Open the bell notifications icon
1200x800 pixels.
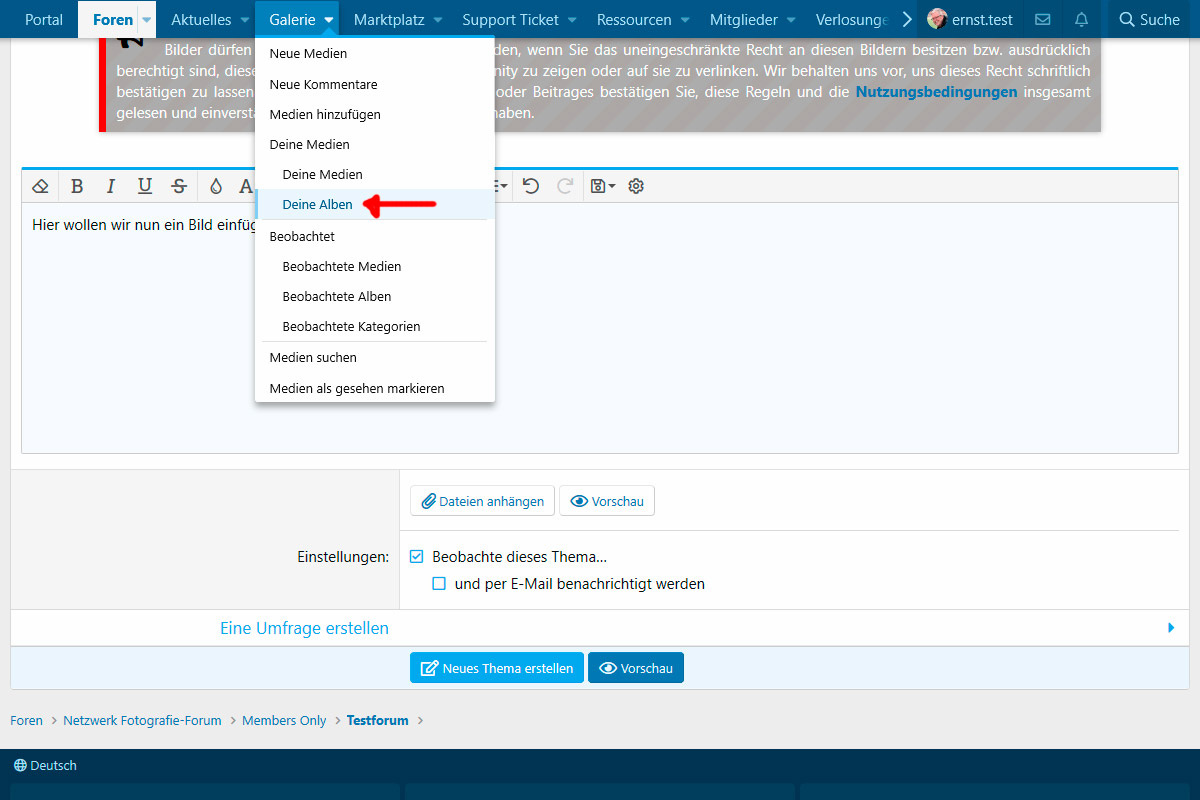tap(1081, 19)
